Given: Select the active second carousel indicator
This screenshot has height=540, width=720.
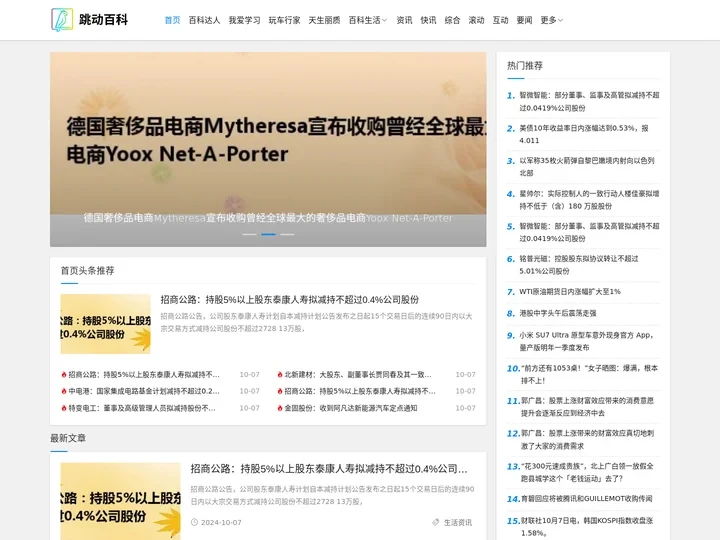Looking at the screenshot, I should point(268,234).
